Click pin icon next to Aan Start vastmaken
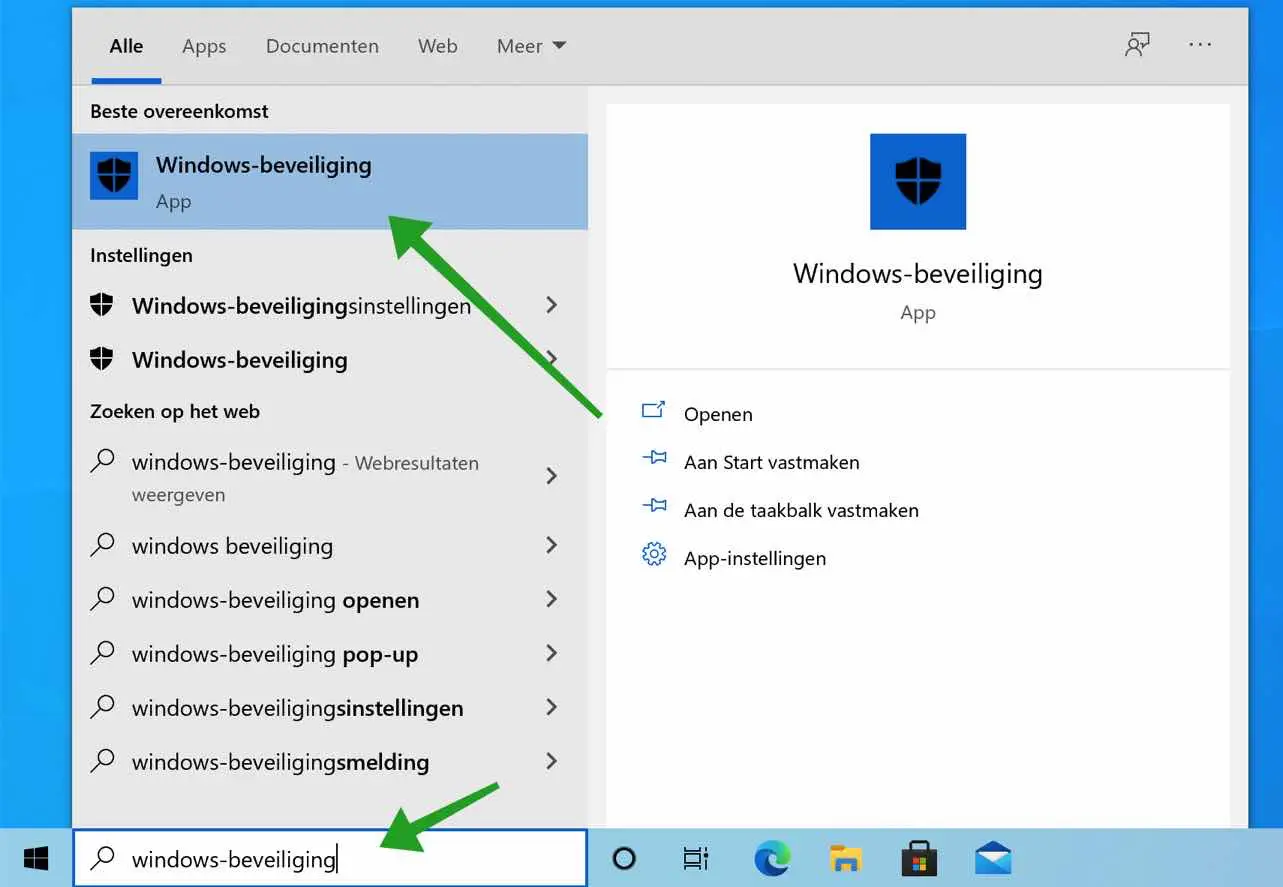 pyautogui.click(x=654, y=458)
